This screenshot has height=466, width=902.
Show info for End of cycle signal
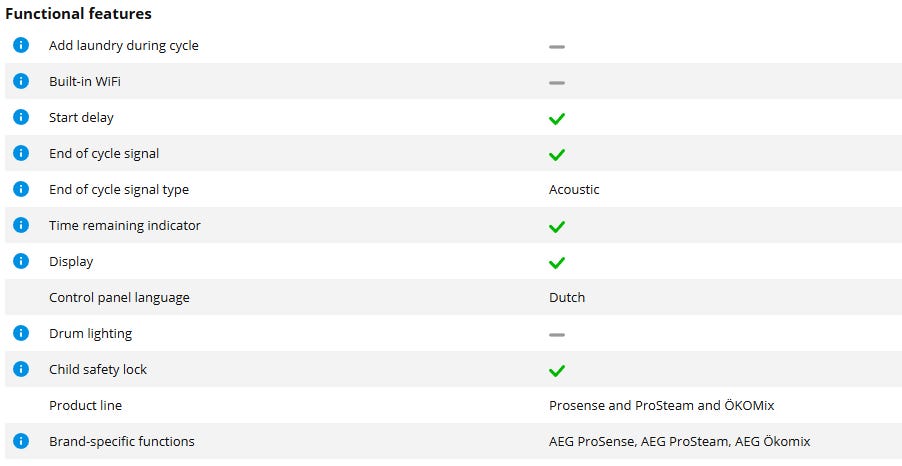point(21,153)
